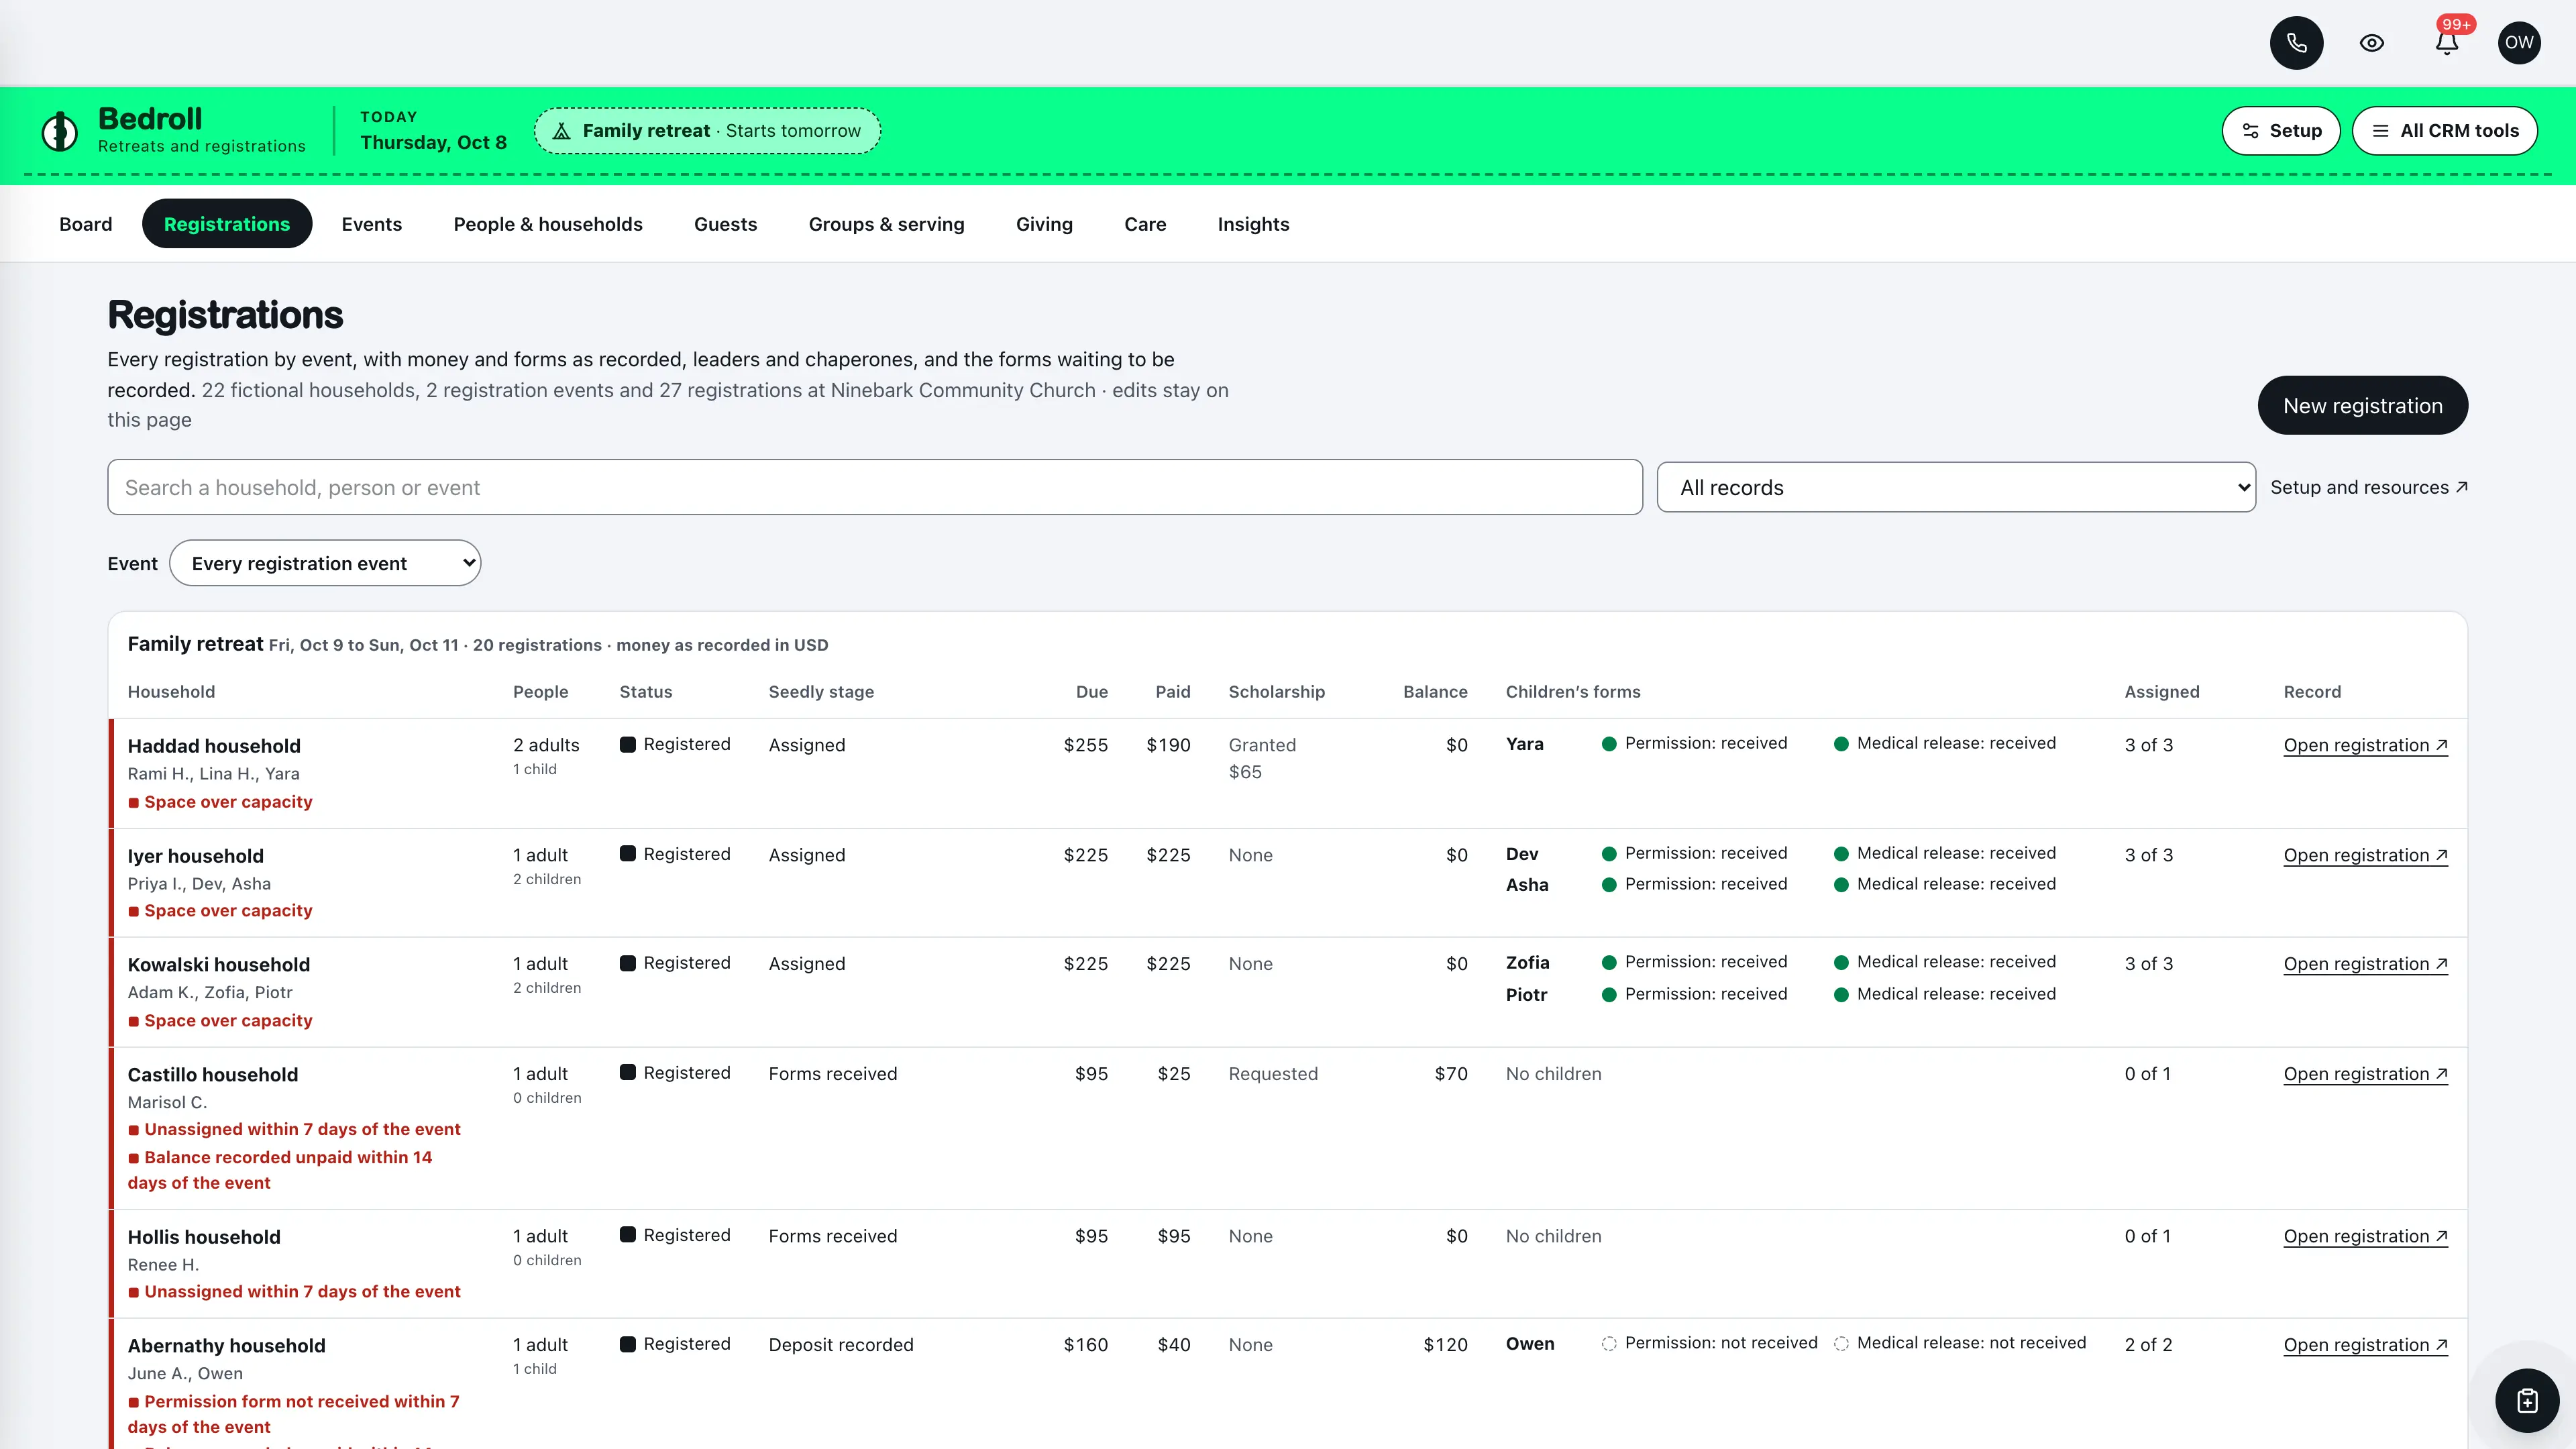Image resolution: width=2576 pixels, height=1449 pixels.
Task: Open registration for Castillo household
Action: point(2365,1074)
